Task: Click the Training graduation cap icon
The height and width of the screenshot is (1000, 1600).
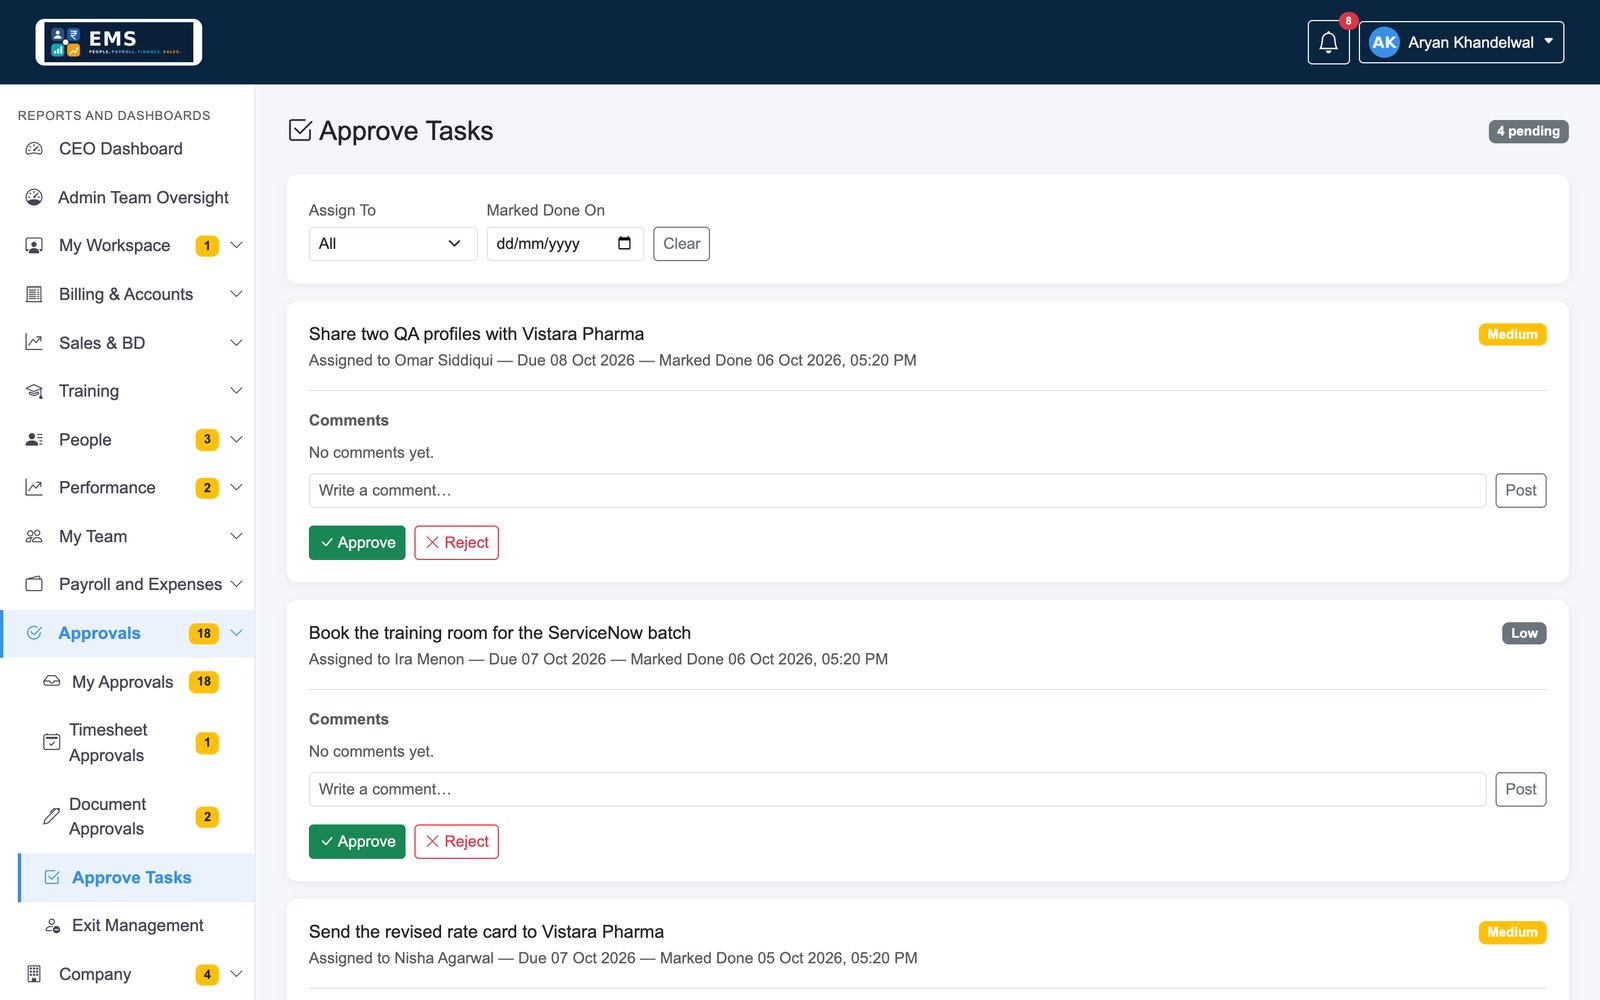Action: click(34, 391)
